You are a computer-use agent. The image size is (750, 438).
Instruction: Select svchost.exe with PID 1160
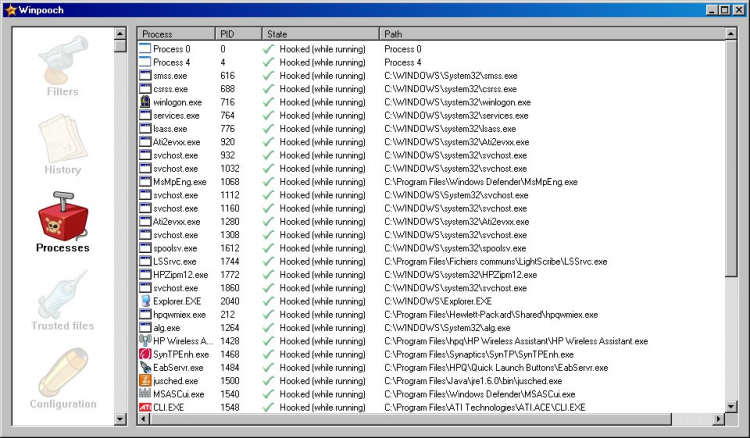tap(176, 208)
